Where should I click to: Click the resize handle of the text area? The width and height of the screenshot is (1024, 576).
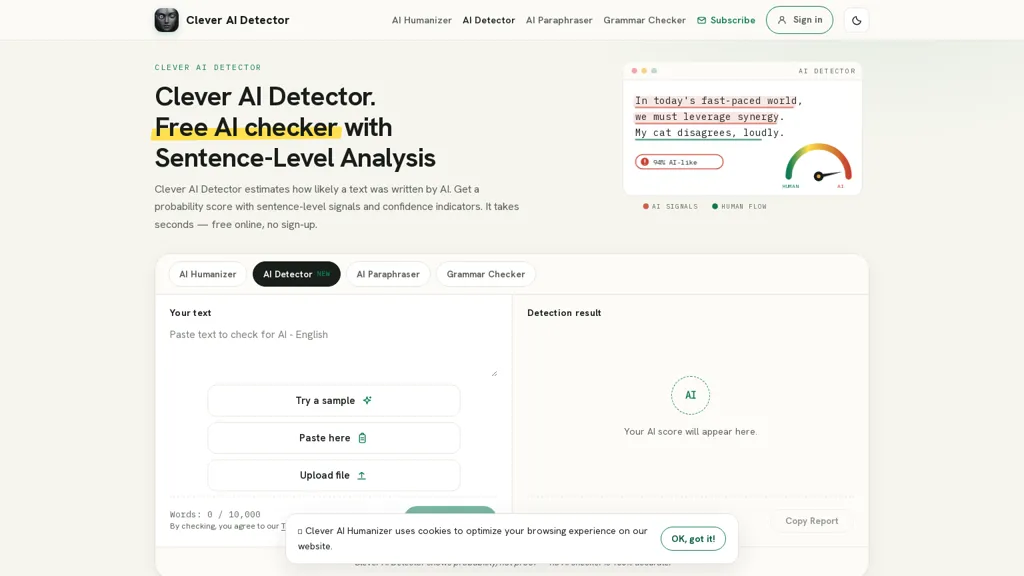(x=494, y=373)
